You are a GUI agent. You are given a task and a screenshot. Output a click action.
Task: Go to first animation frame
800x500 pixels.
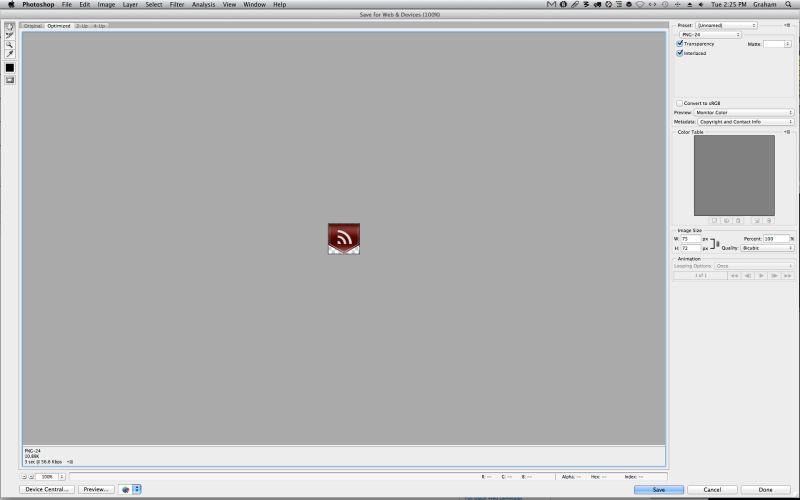(734, 276)
